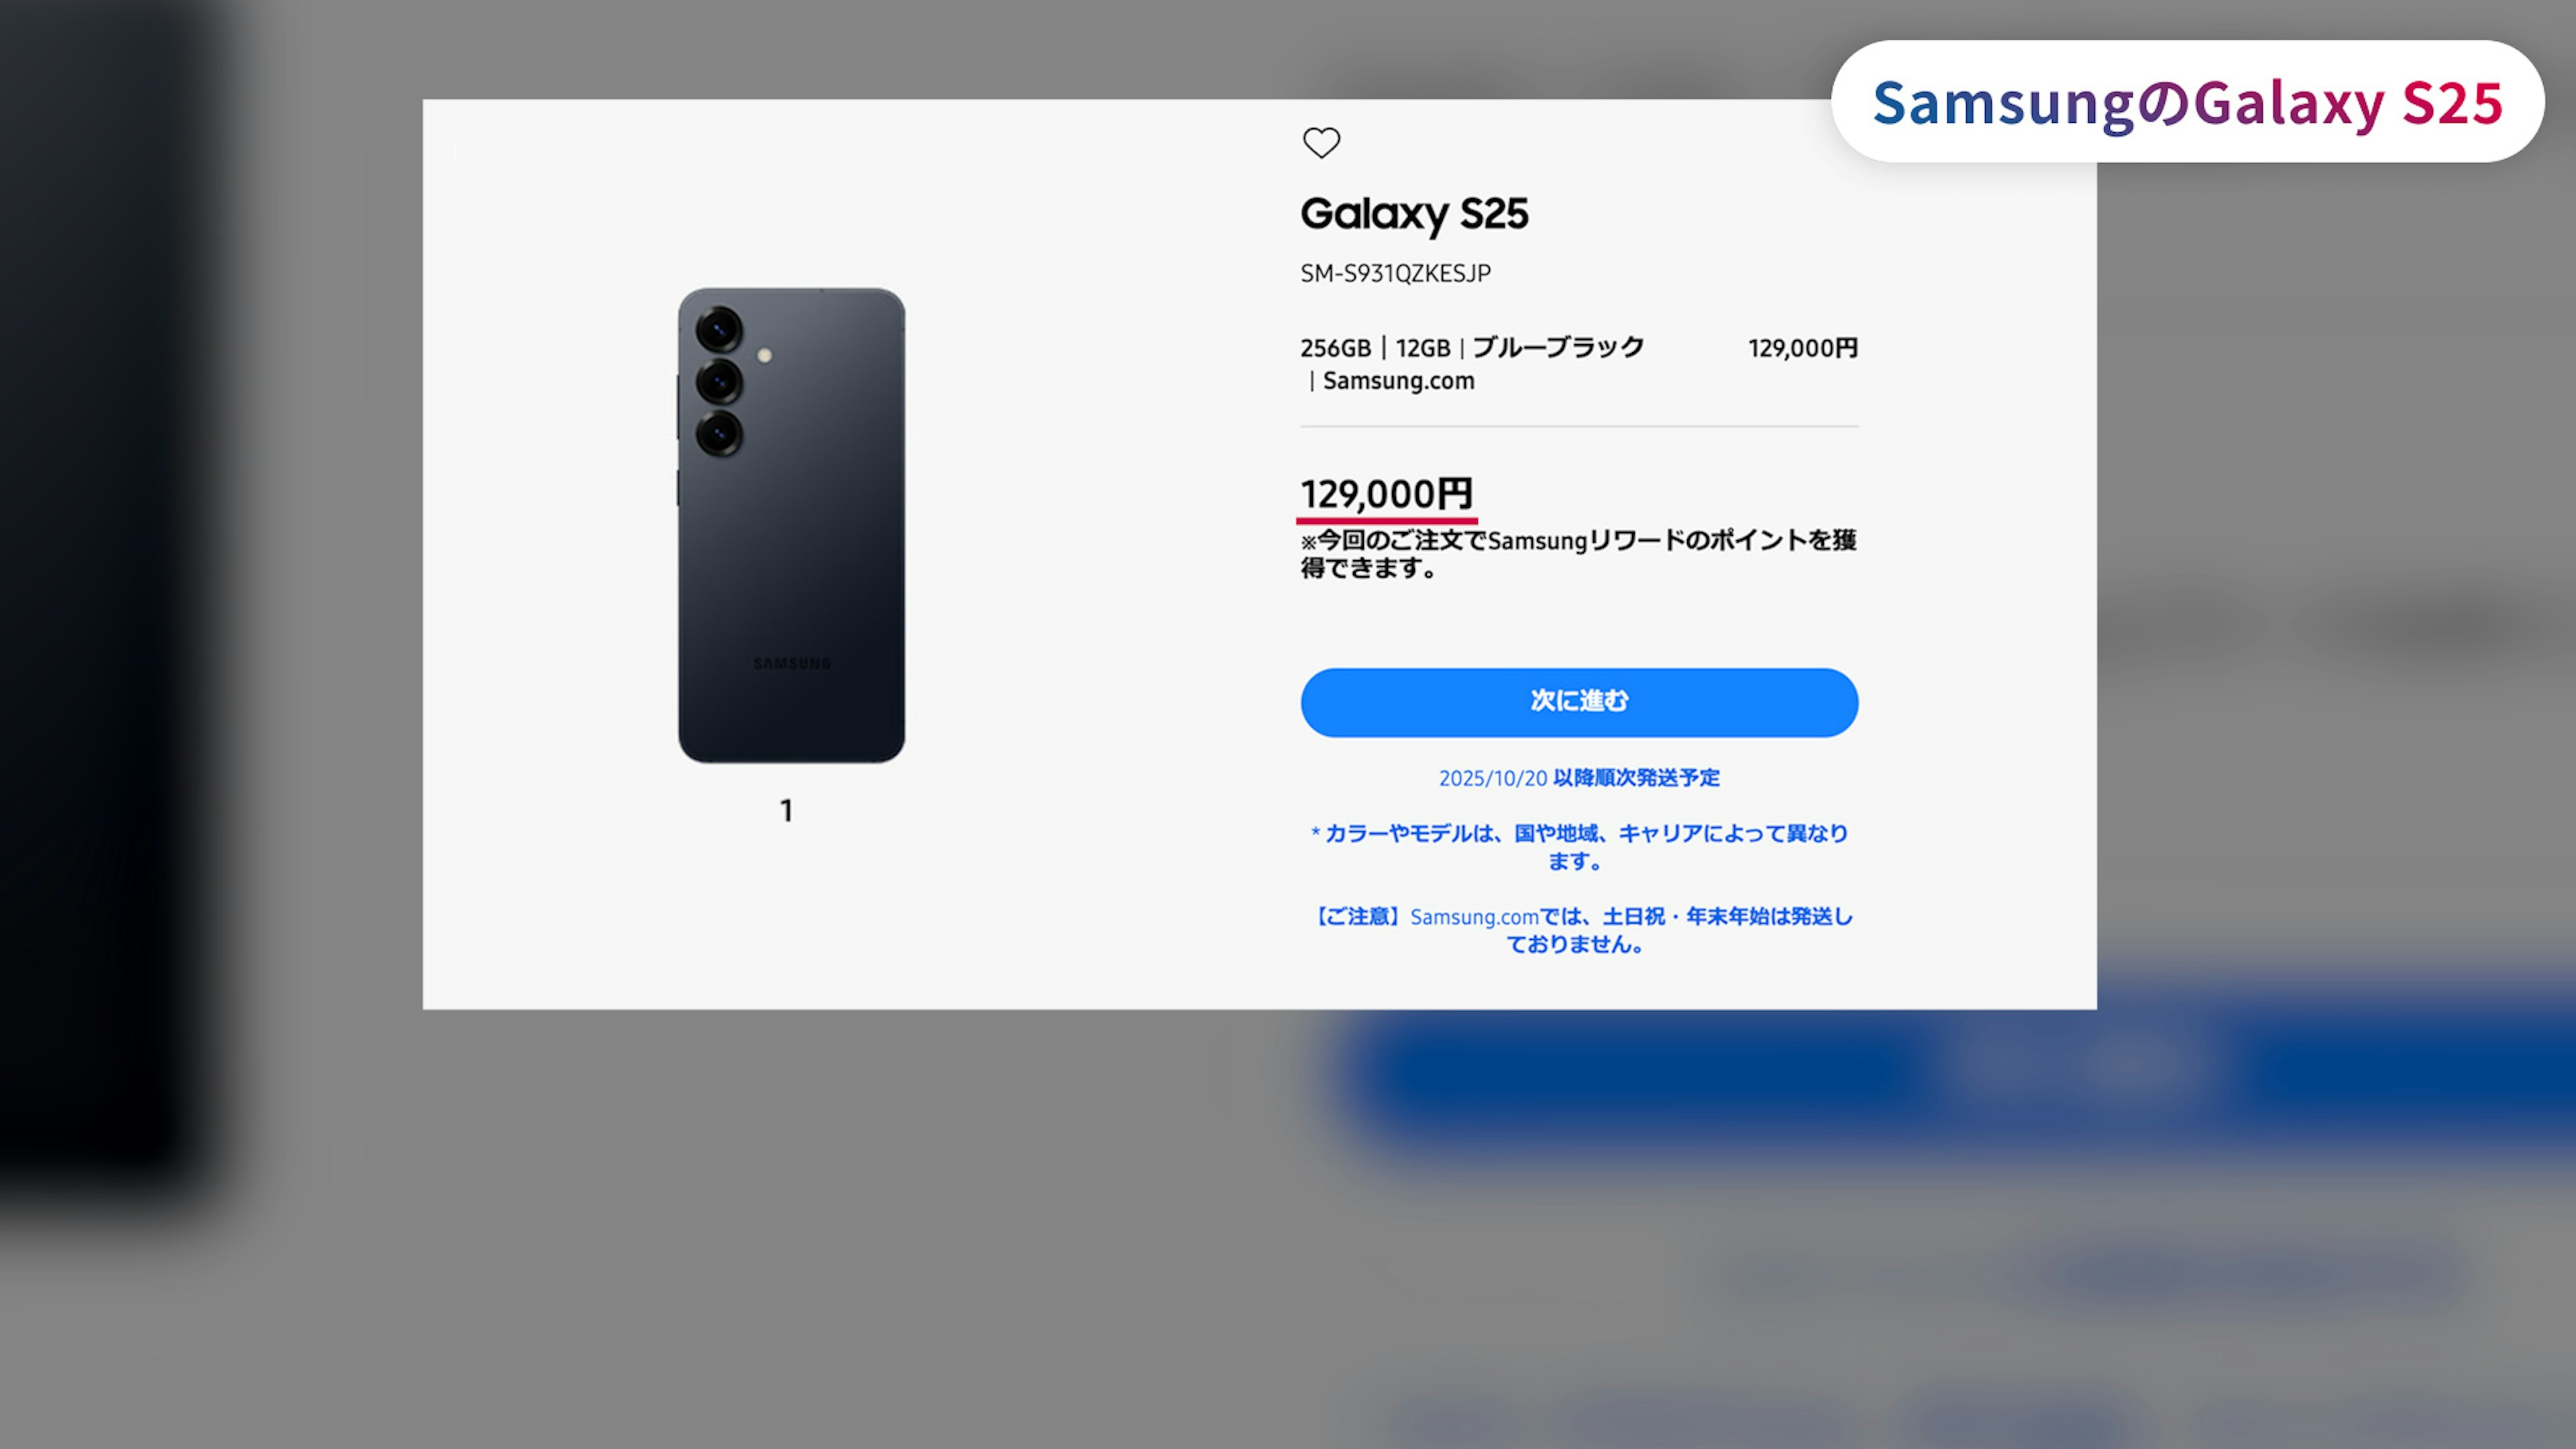Click the カラーやモデル disclaimer text
Image resolution: width=2576 pixels, height=1449 pixels.
click(x=1579, y=847)
